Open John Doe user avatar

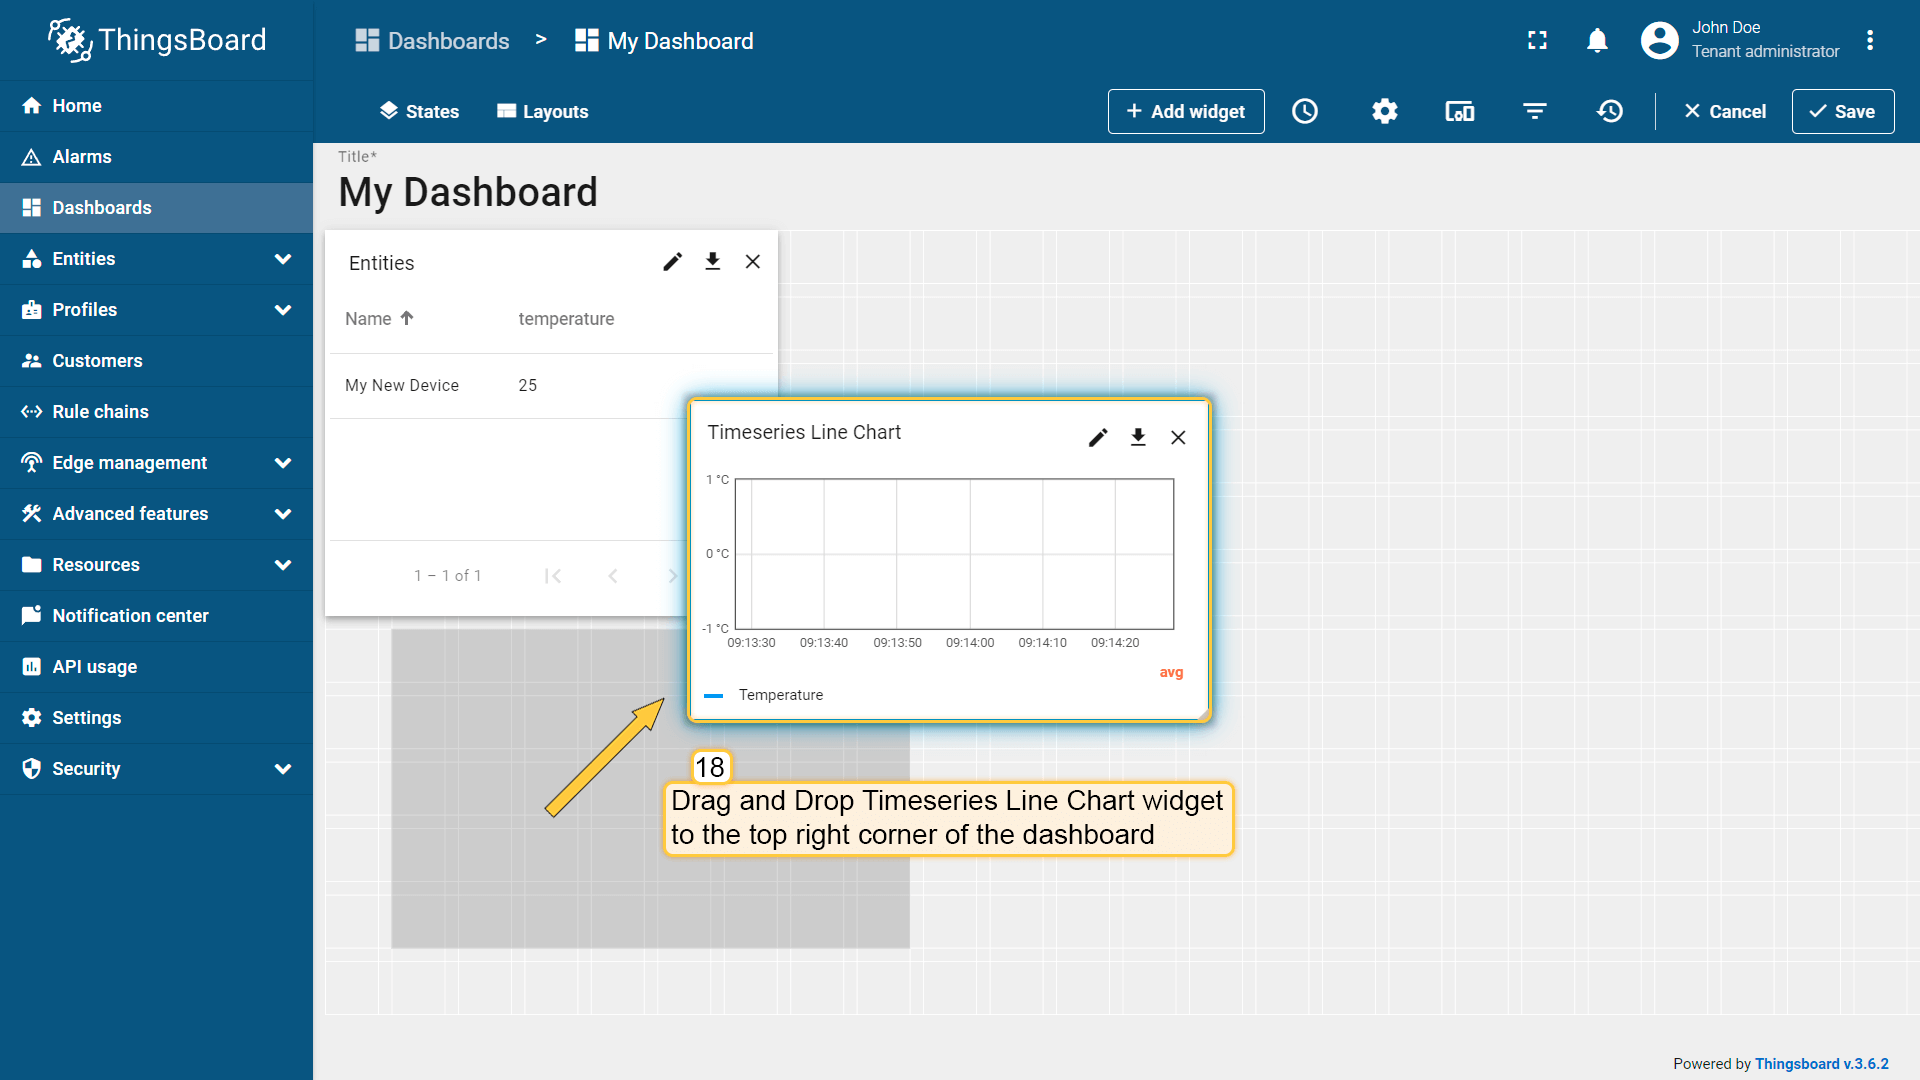coord(1659,40)
